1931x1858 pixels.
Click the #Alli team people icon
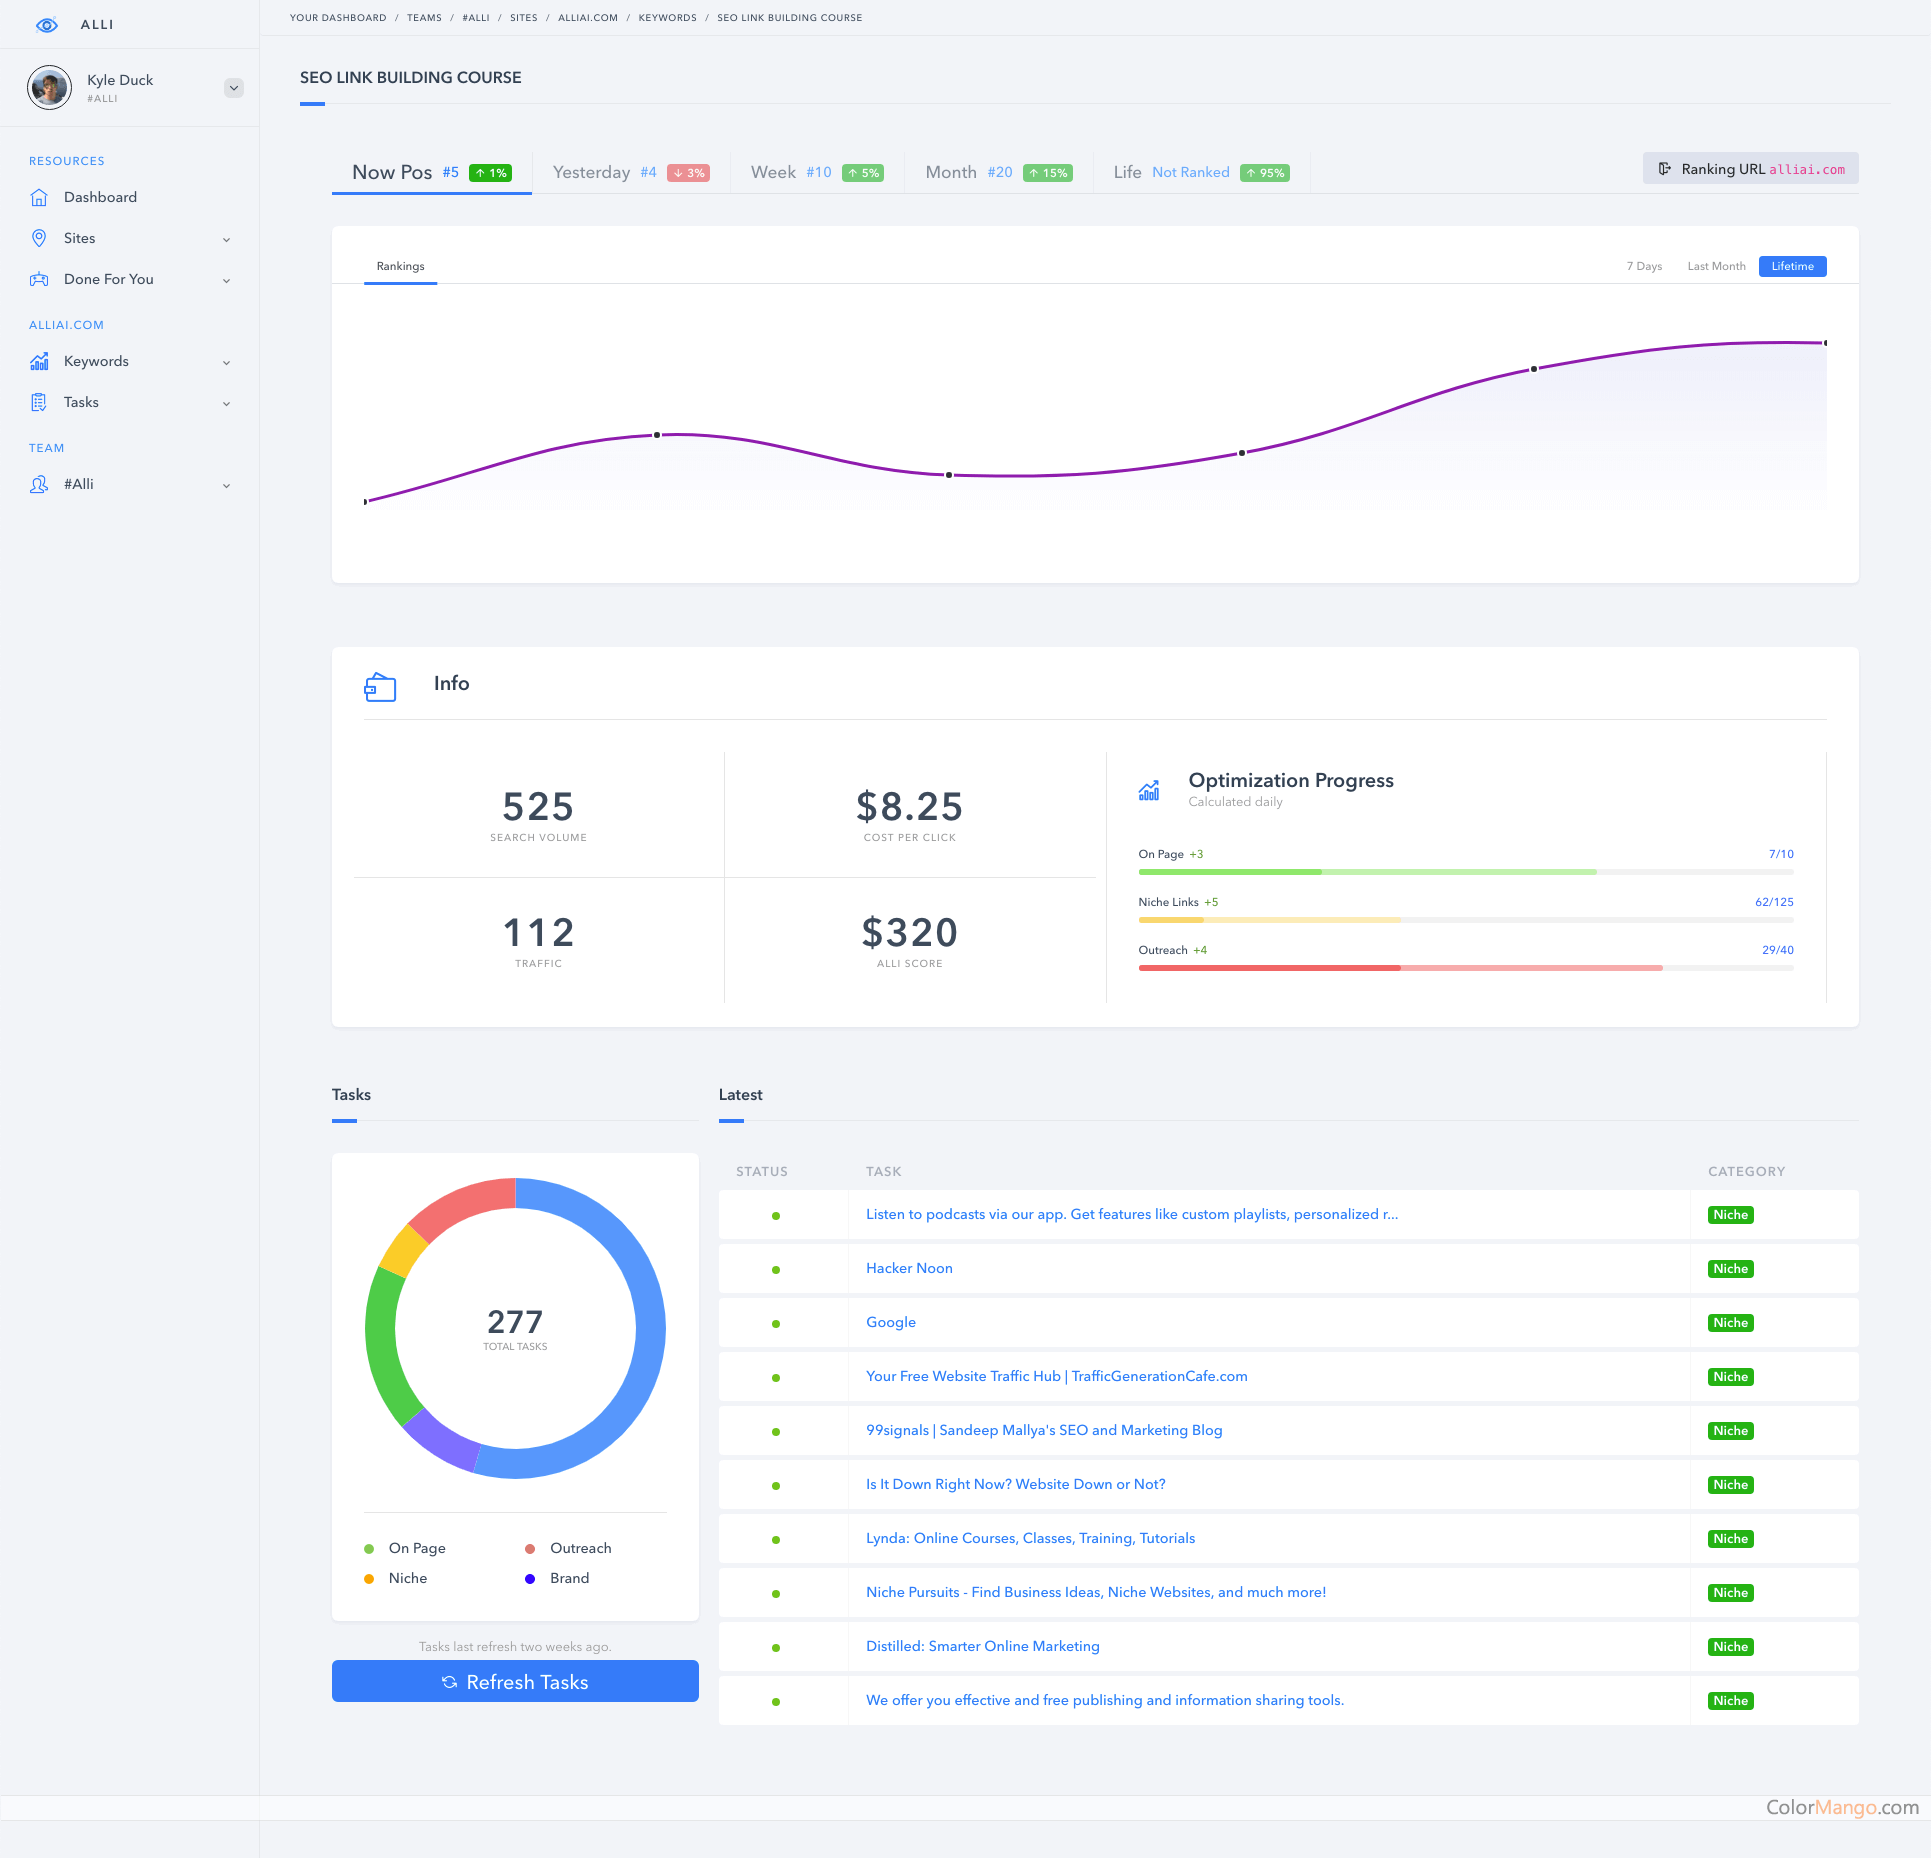coord(38,484)
